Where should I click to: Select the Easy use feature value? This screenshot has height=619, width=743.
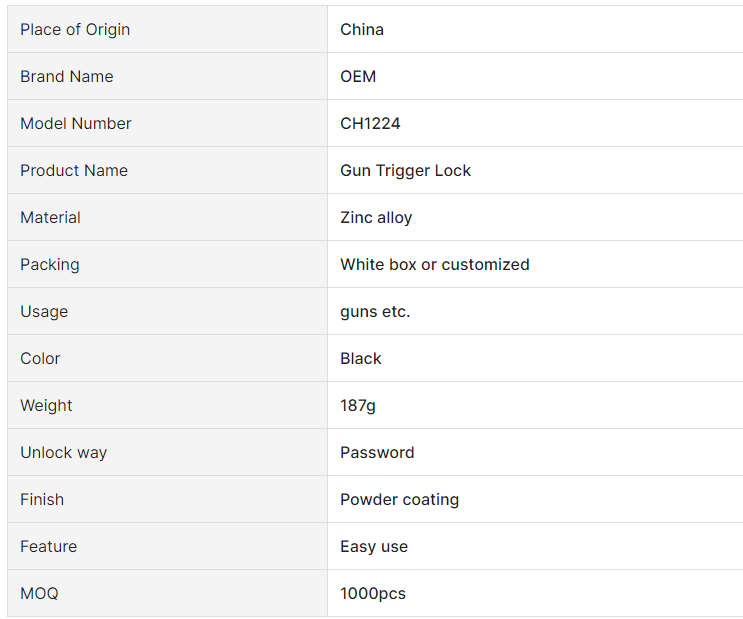[x=374, y=546]
